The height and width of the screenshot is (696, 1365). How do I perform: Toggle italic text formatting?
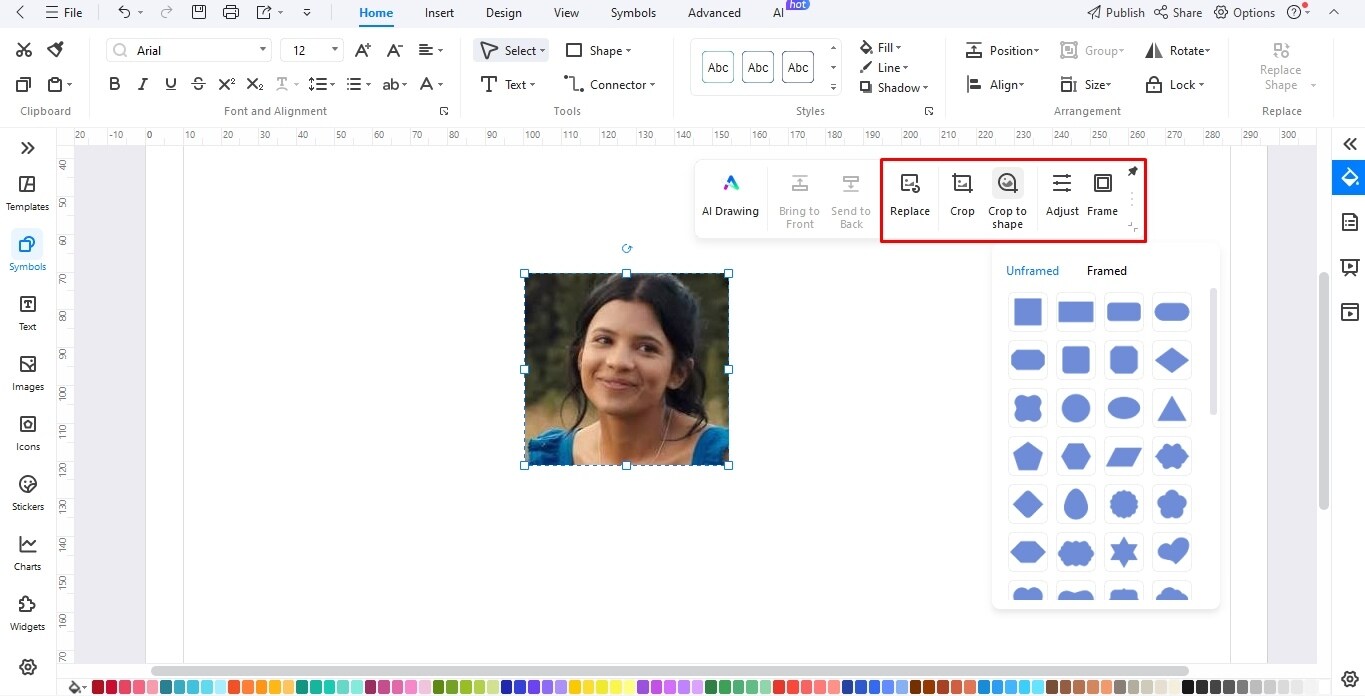point(143,84)
